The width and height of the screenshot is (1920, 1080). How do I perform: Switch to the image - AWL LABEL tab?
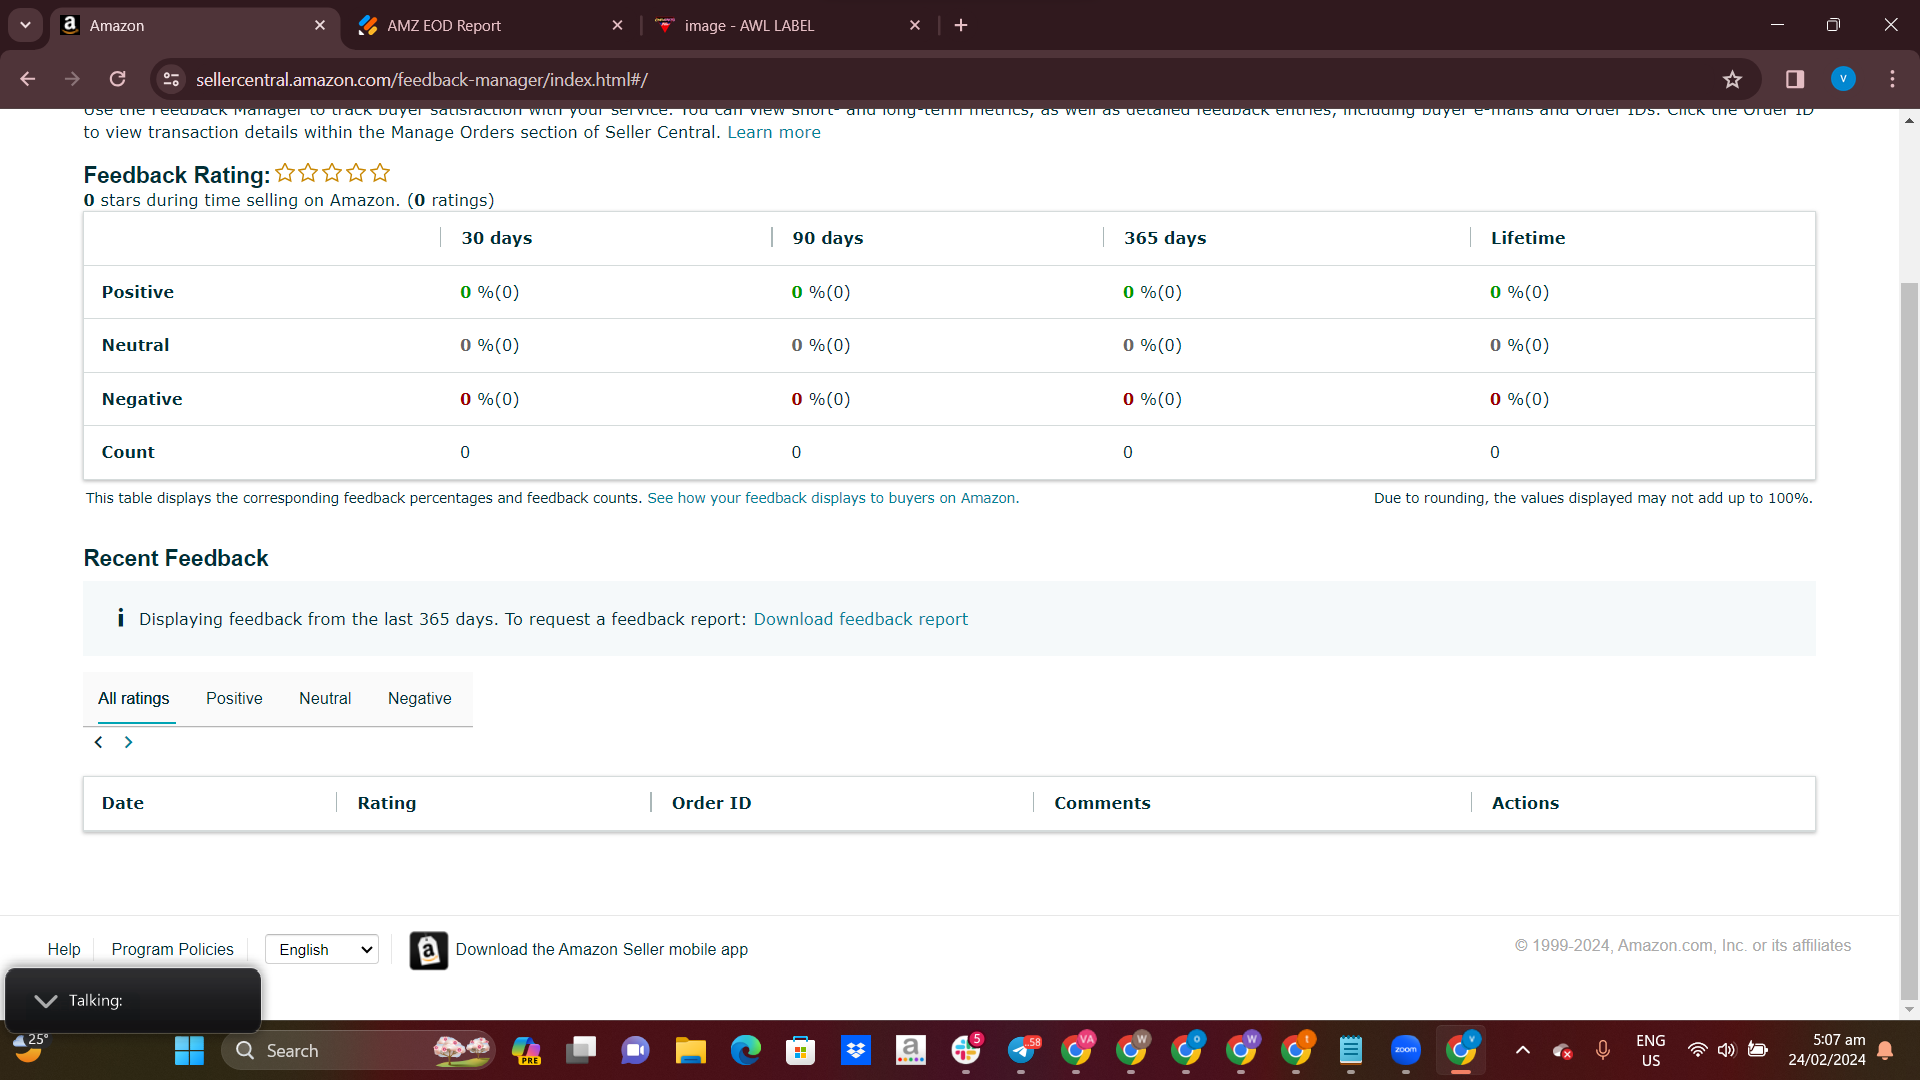[x=788, y=25]
